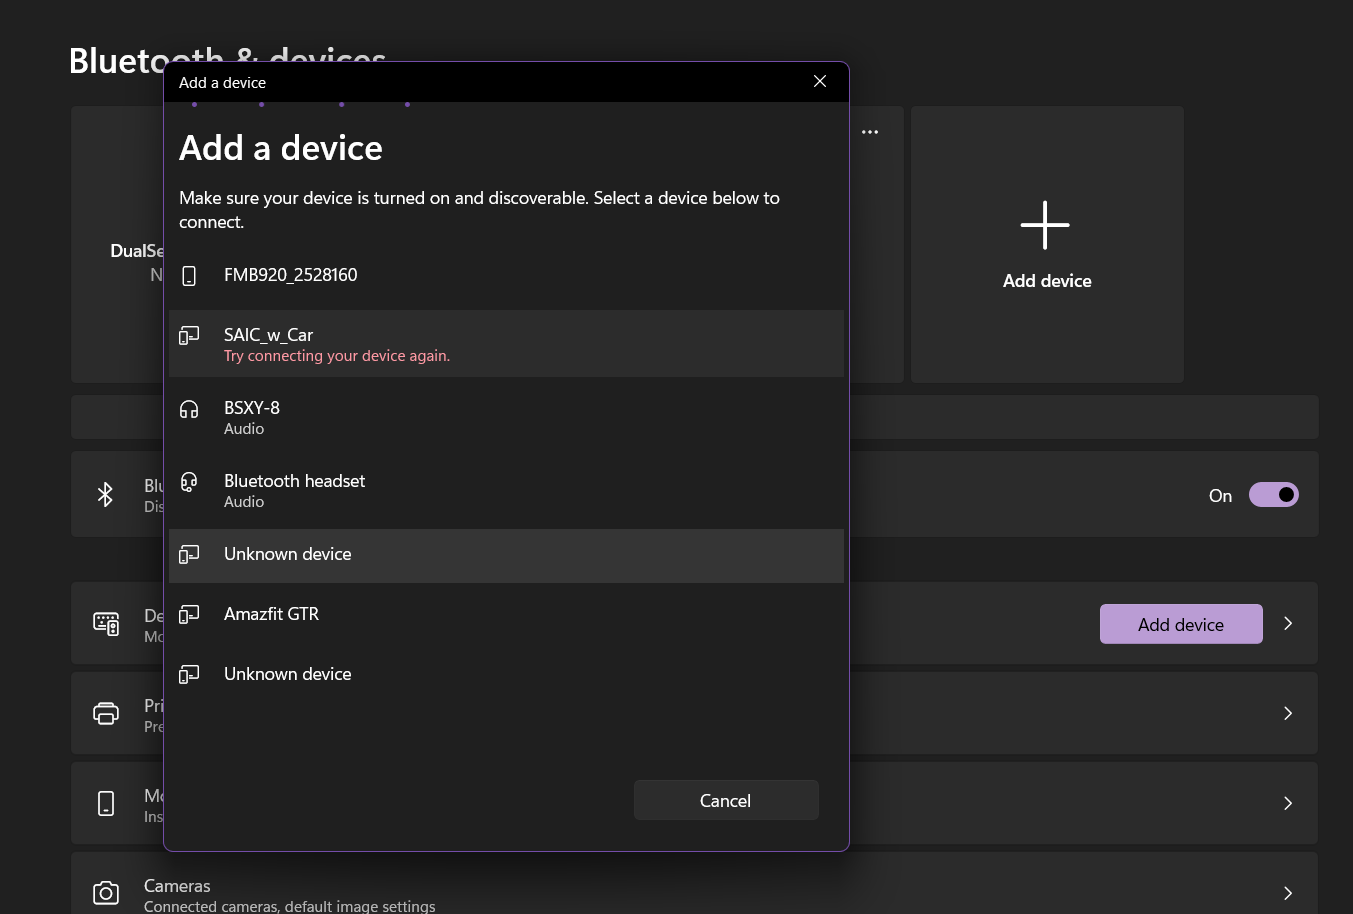
Task: Cancel the Add a device dialog
Action: pyautogui.click(x=726, y=800)
